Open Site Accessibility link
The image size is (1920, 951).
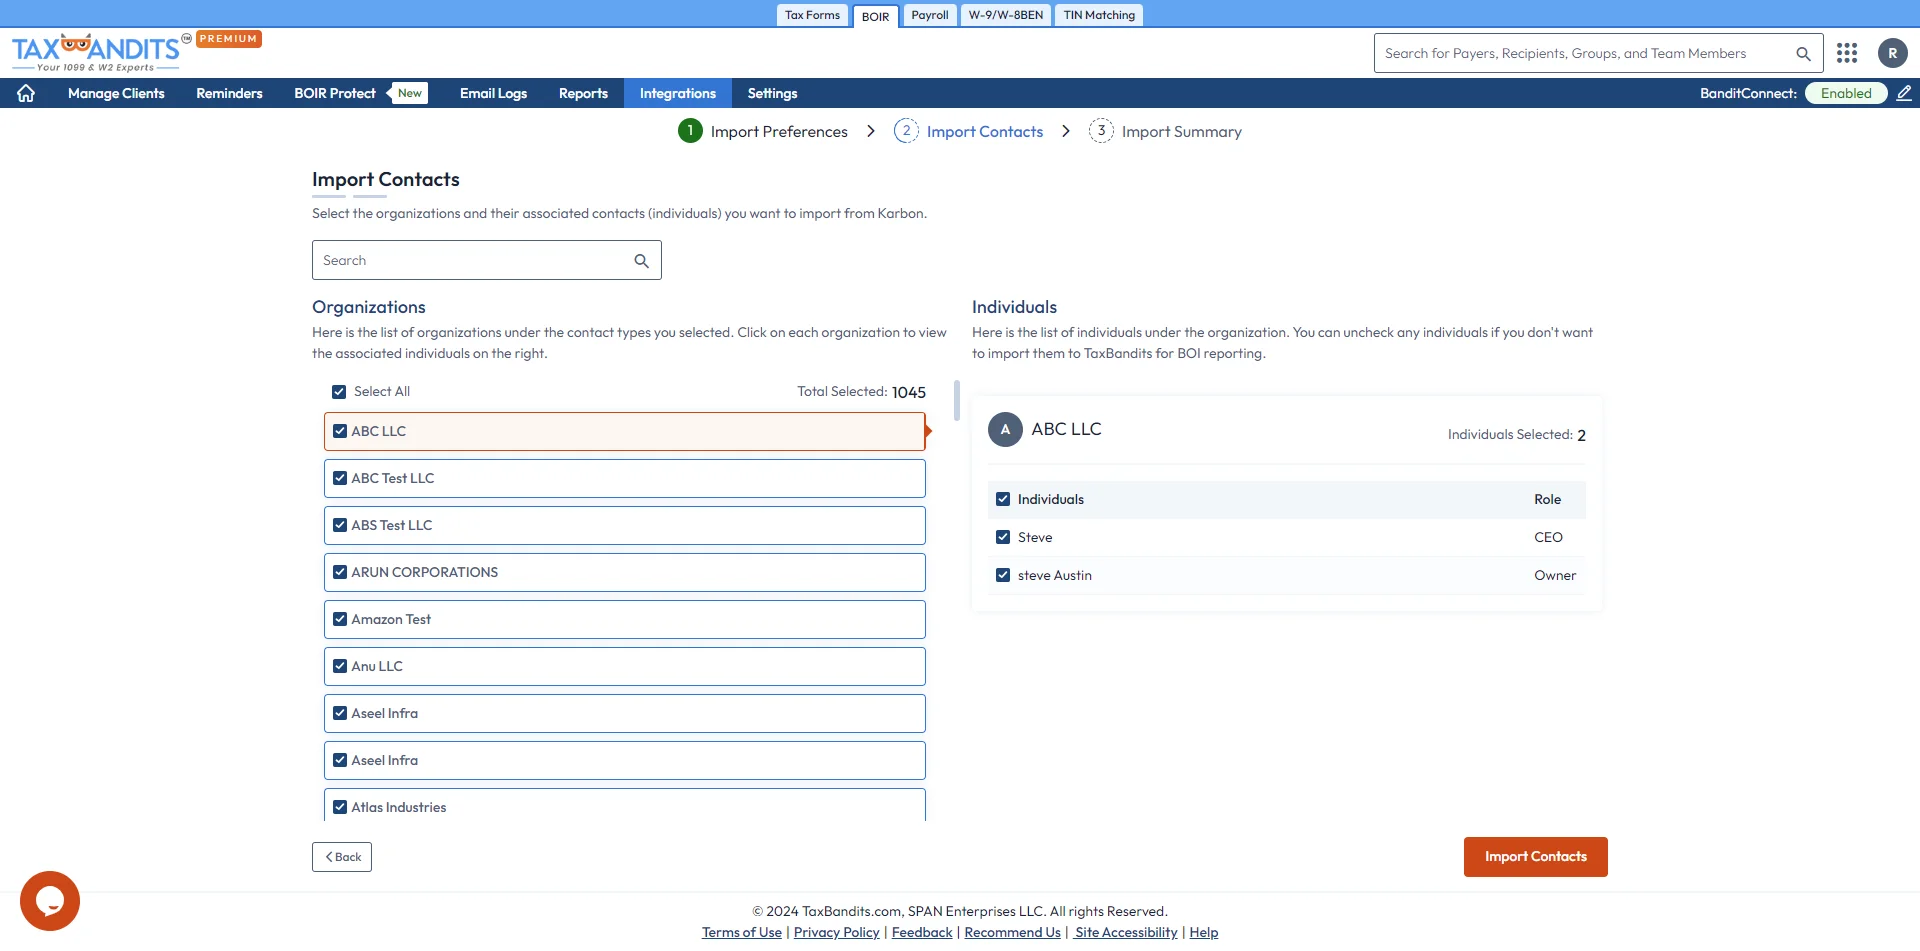pos(1125,932)
